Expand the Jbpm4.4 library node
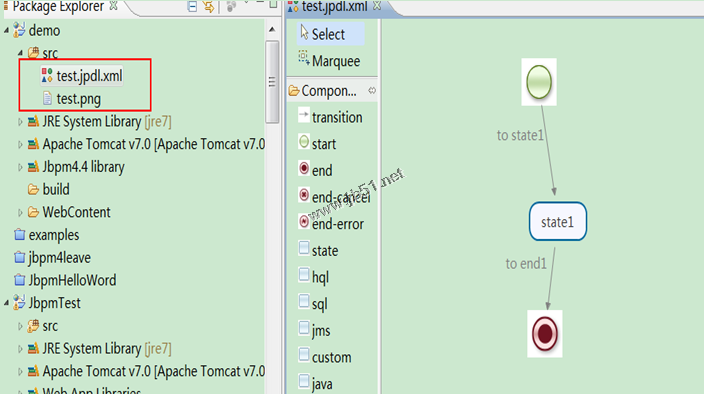 tap(20, 167)
